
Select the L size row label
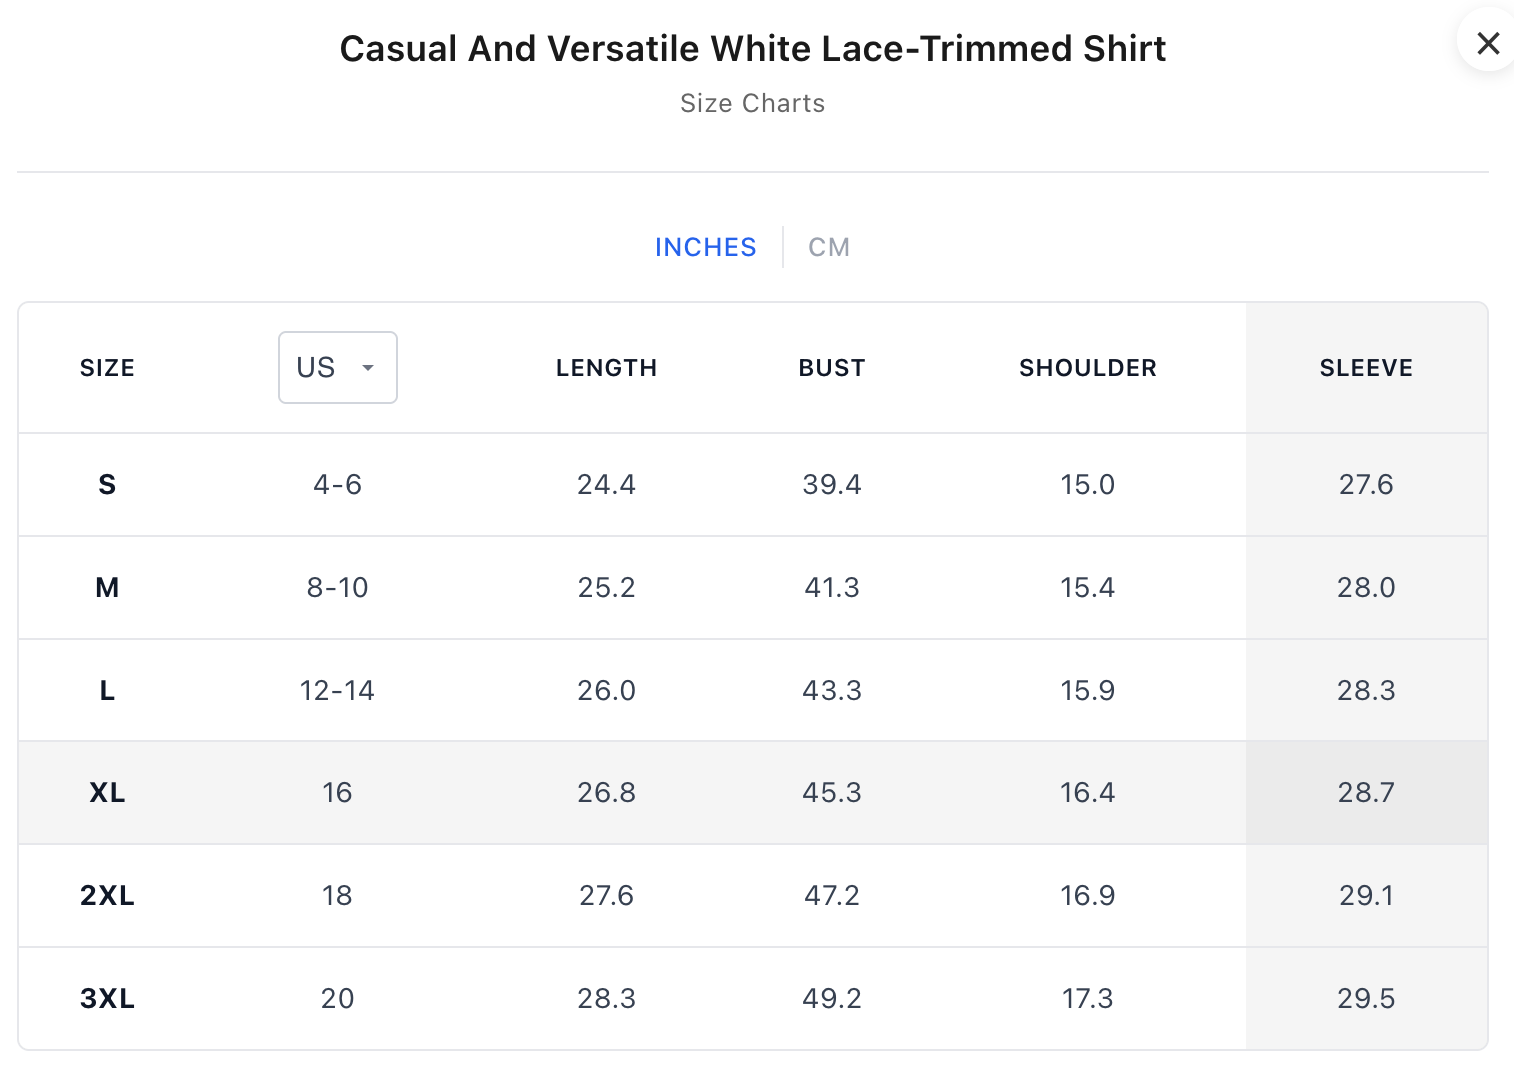point(107,691)
